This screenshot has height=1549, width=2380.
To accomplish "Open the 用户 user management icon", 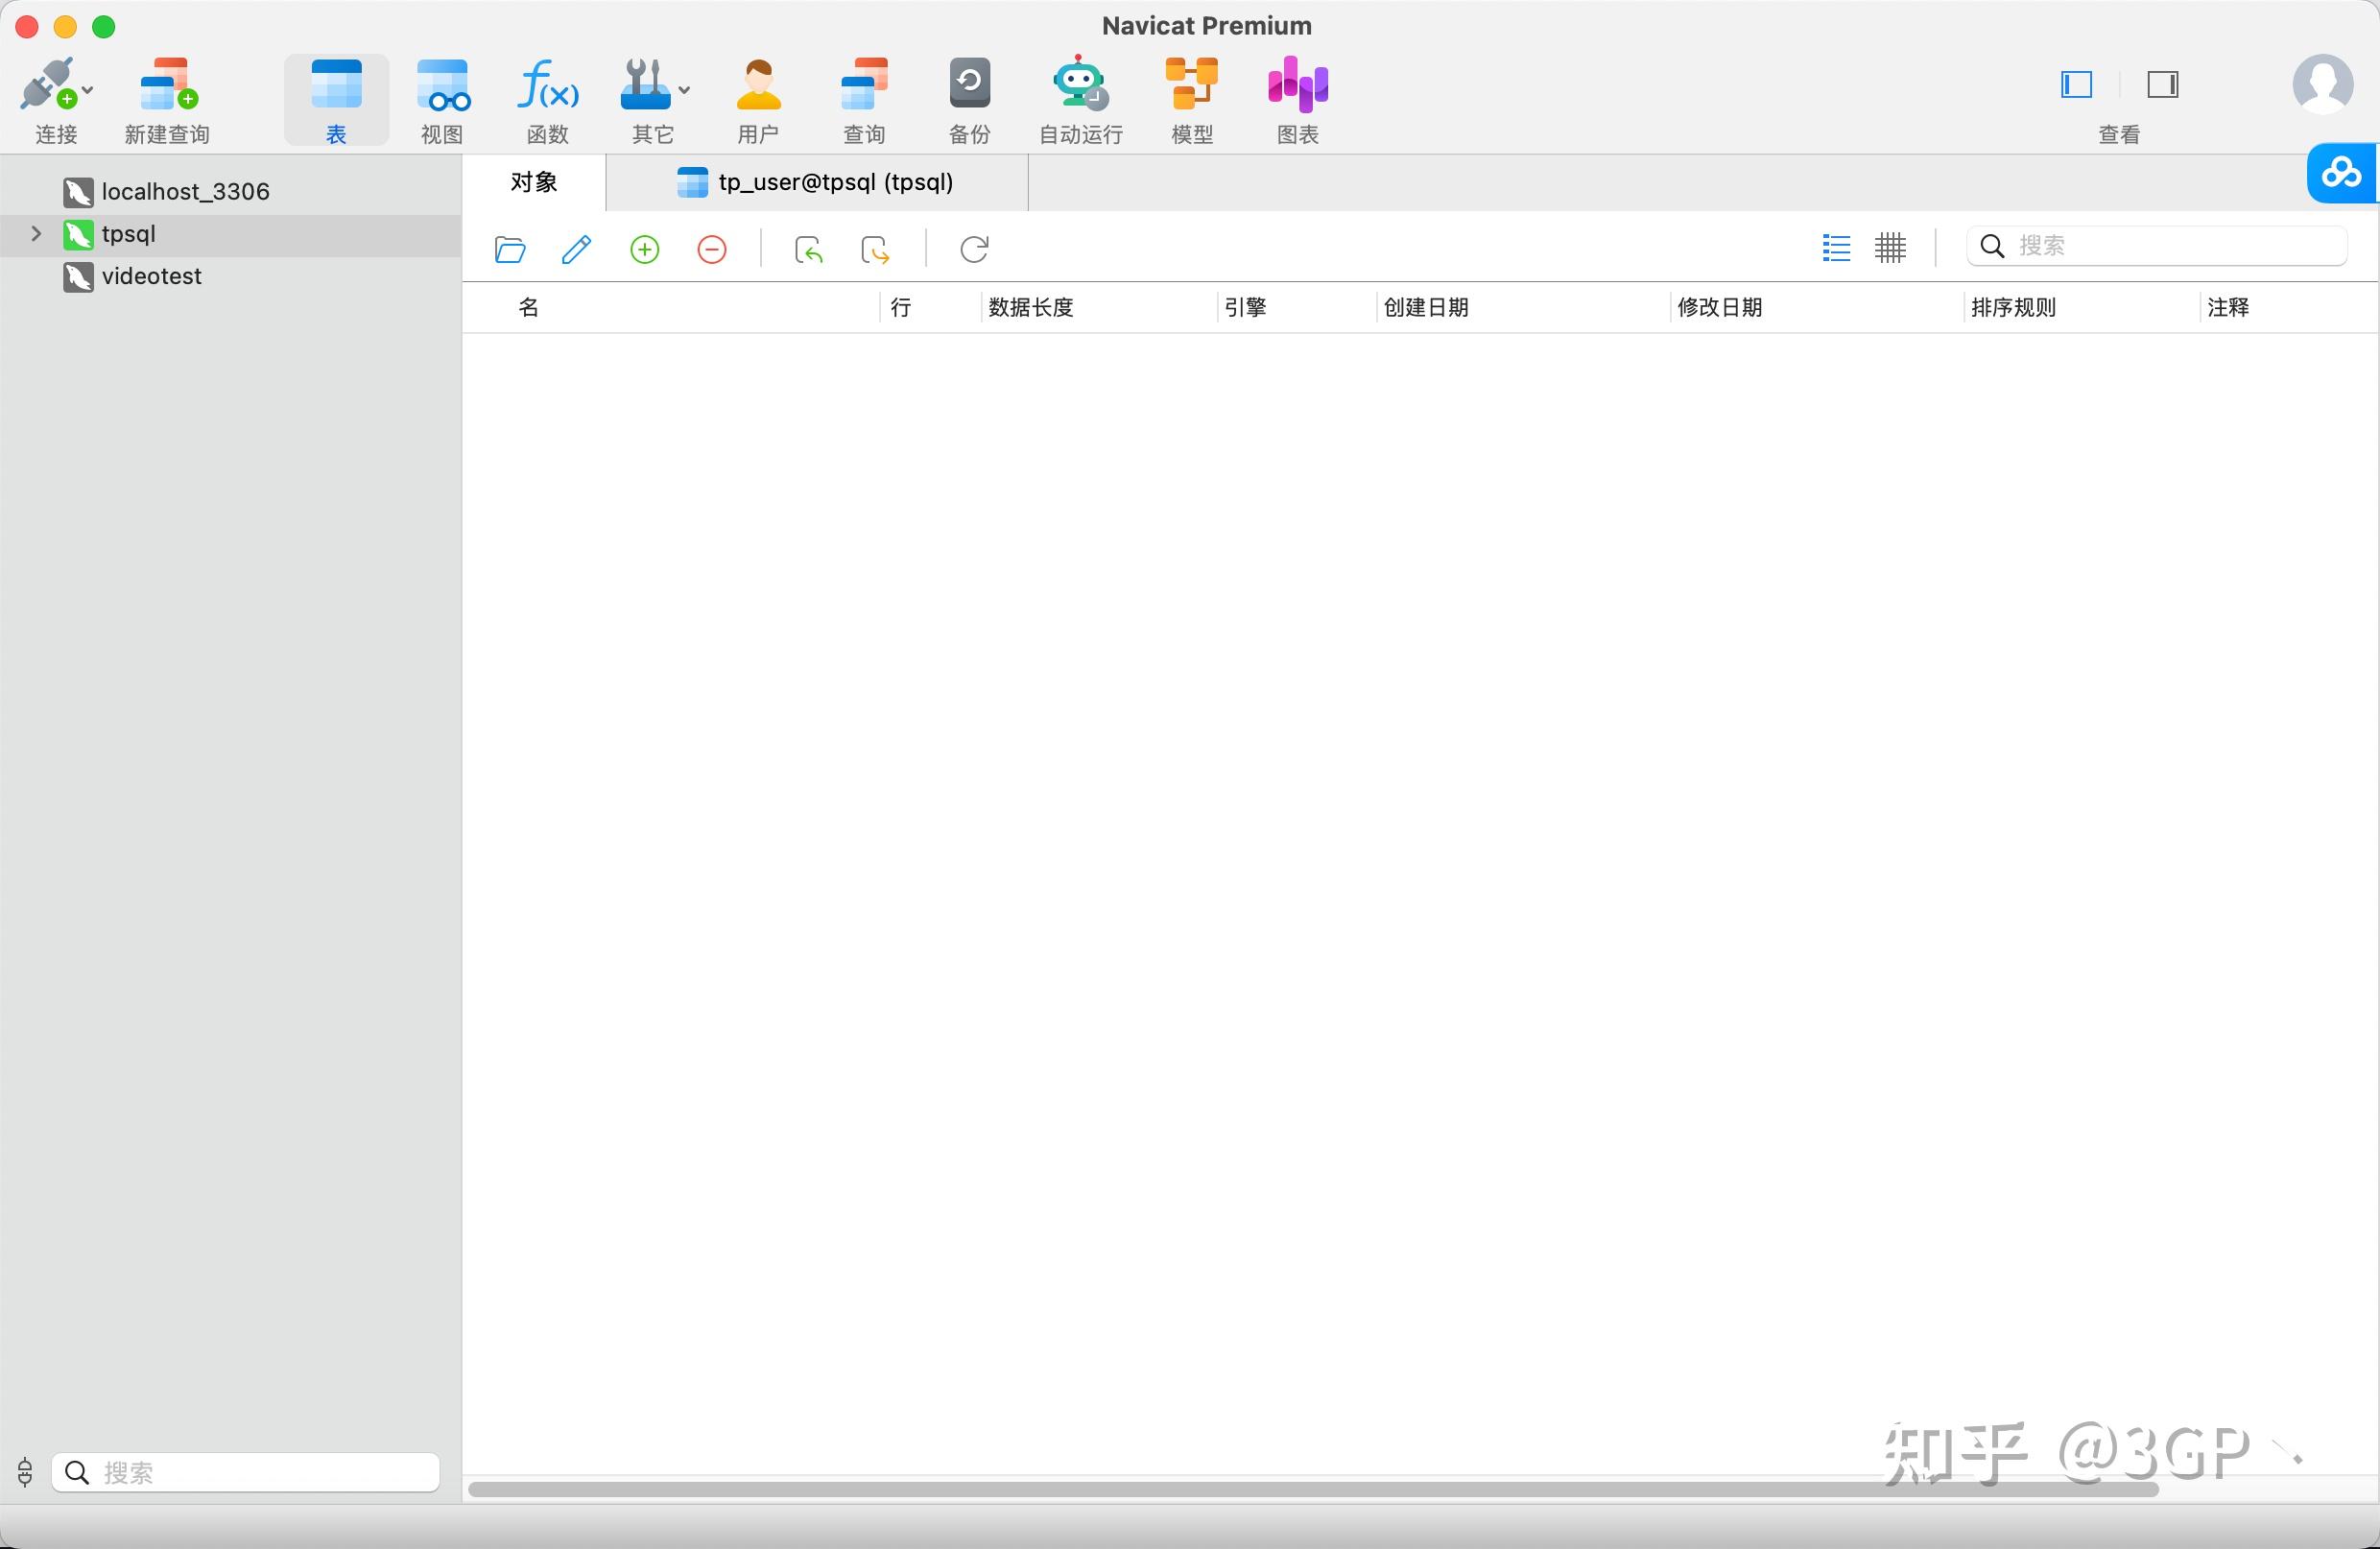I will pyautogui.click(x=758, y=86).
